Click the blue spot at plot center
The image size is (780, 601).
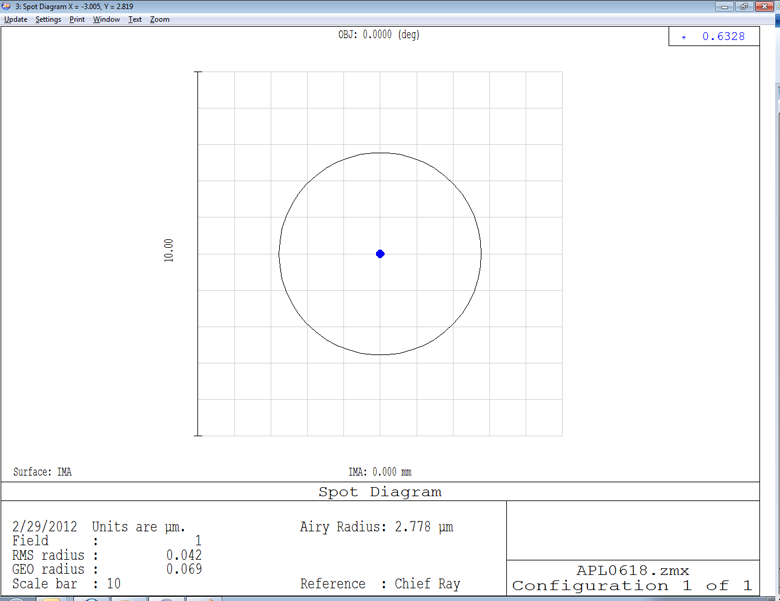(380, 254)
